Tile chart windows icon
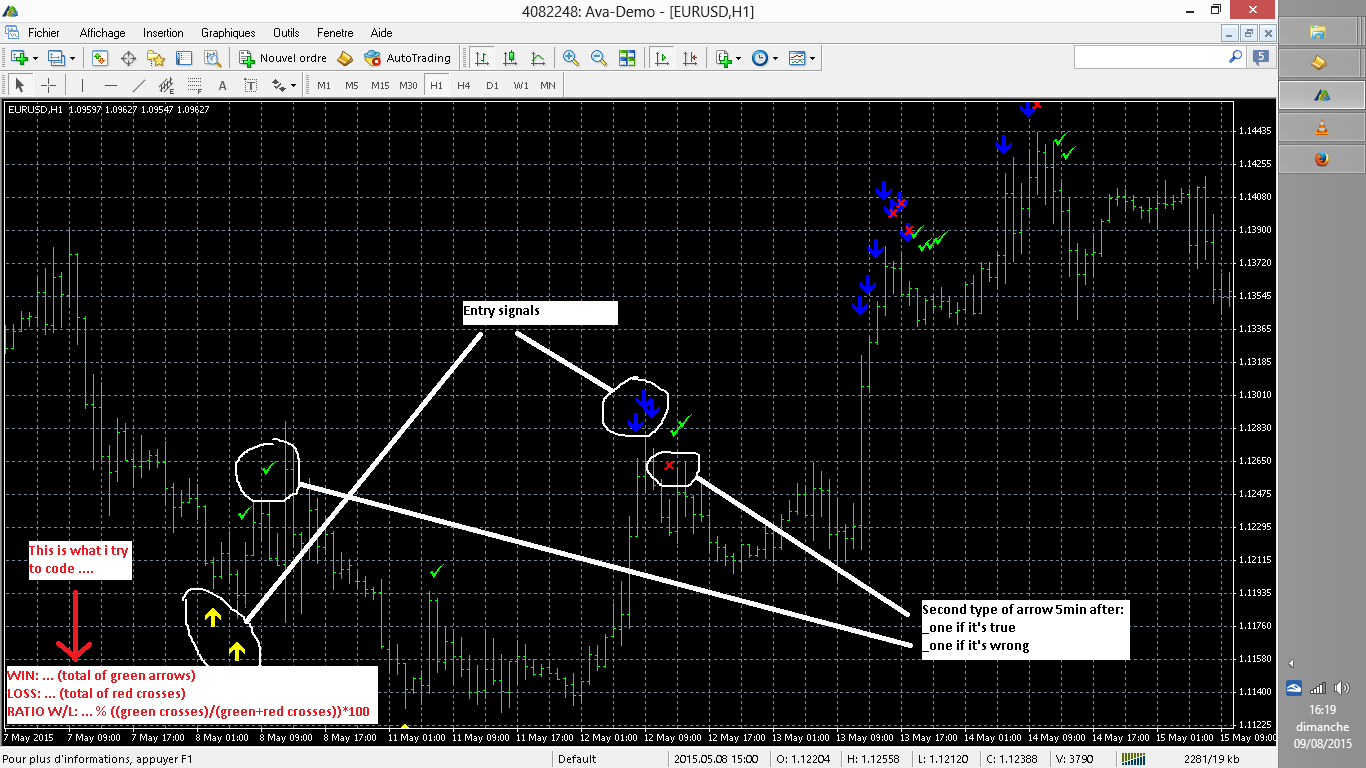This screenshot has height=768, width=1366. [627, 58]
